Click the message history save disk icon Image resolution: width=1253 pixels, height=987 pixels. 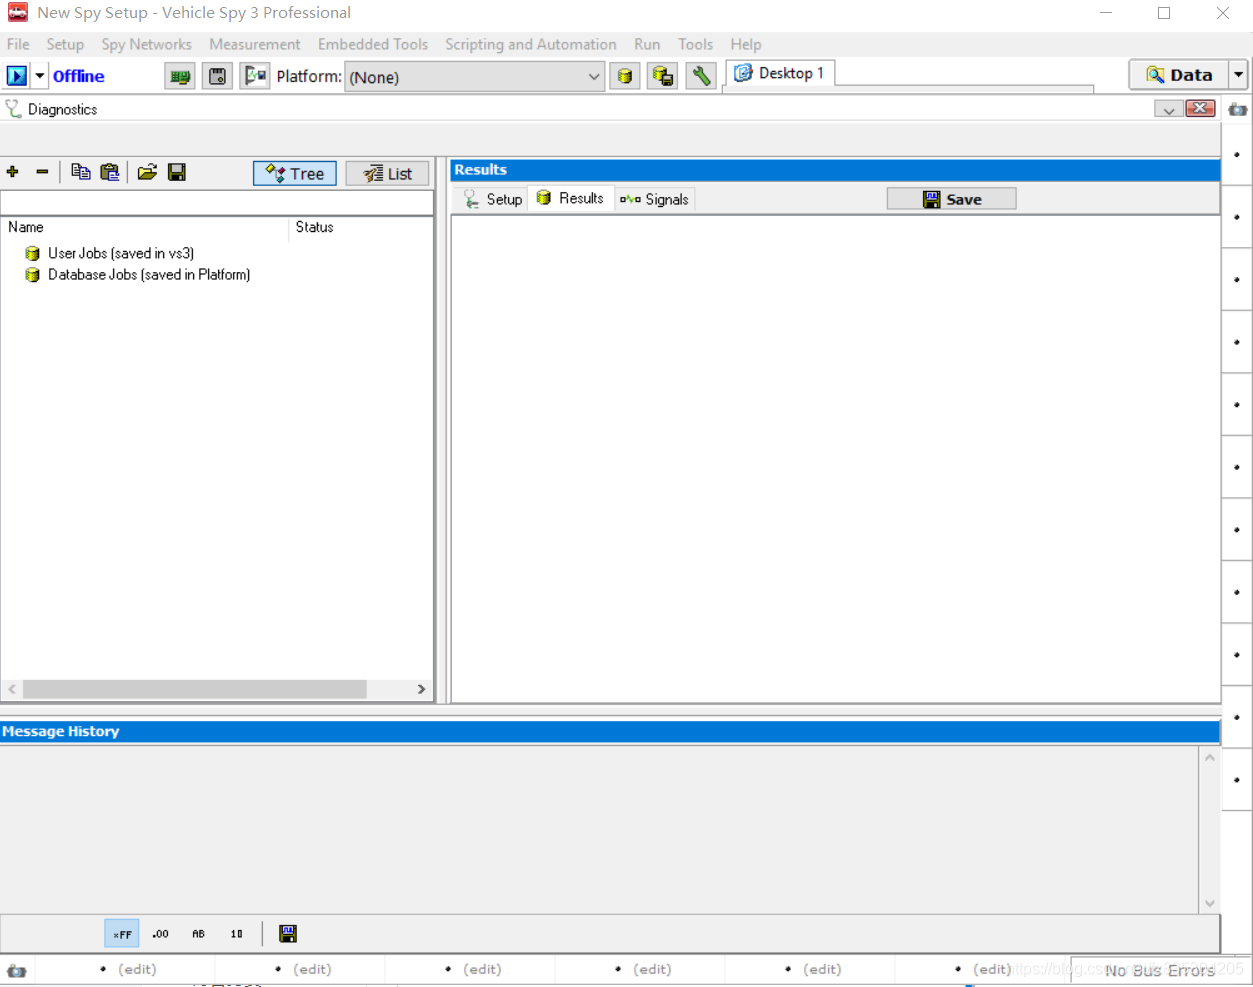coord(288,934)
